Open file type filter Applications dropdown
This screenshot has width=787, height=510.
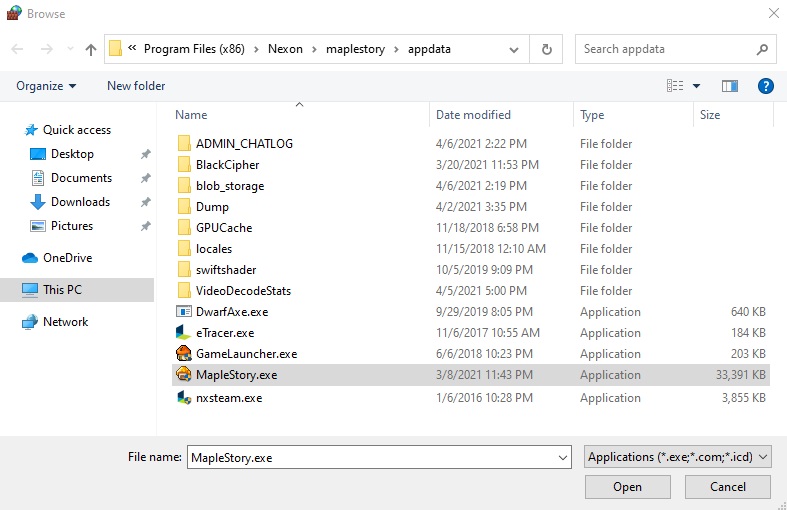point(678,457)
